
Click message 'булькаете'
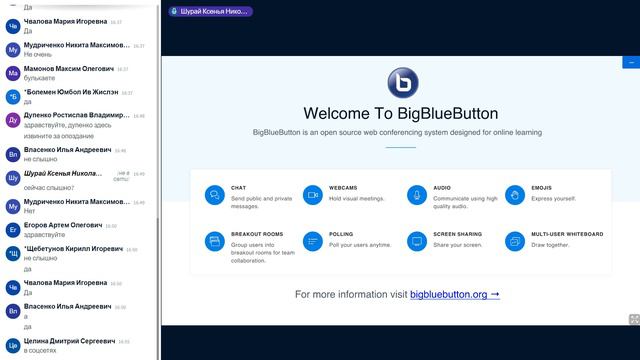[x=39, y=78]
